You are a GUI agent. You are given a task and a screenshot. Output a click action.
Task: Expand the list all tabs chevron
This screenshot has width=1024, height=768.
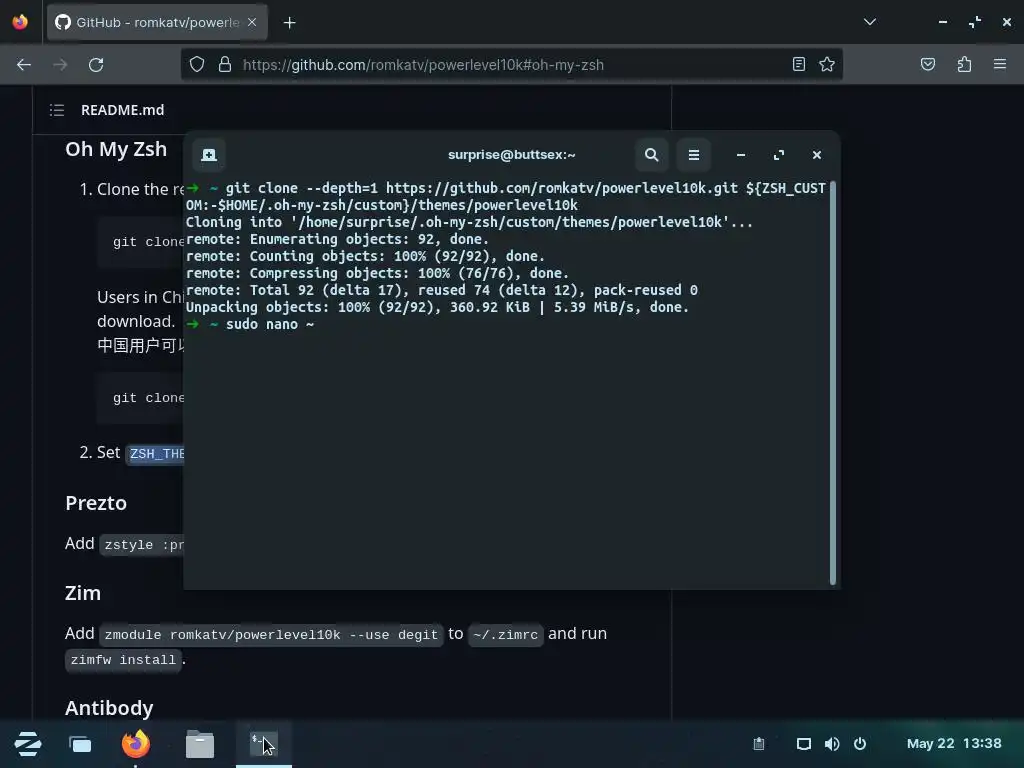(x=869, y=22)
